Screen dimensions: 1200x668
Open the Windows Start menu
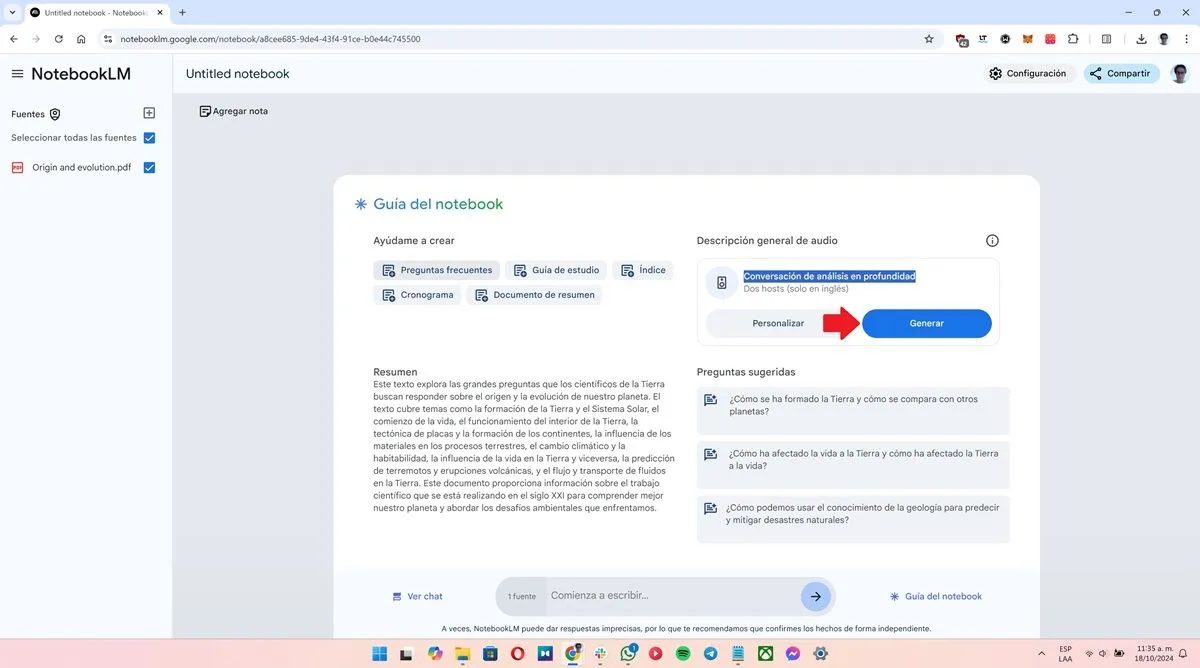[x=380, y=653]
